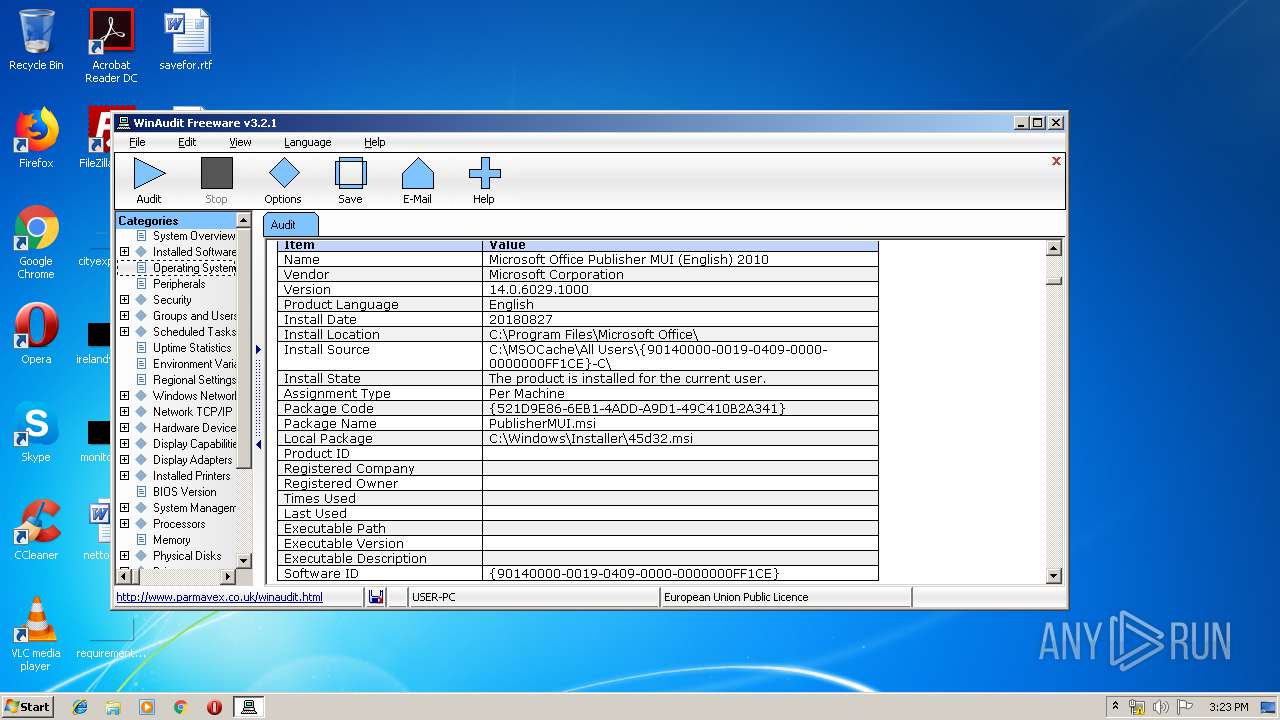Open the Language menu
Image resolution: width=1280 pixels, height=720 pixels.
point(307,142)
